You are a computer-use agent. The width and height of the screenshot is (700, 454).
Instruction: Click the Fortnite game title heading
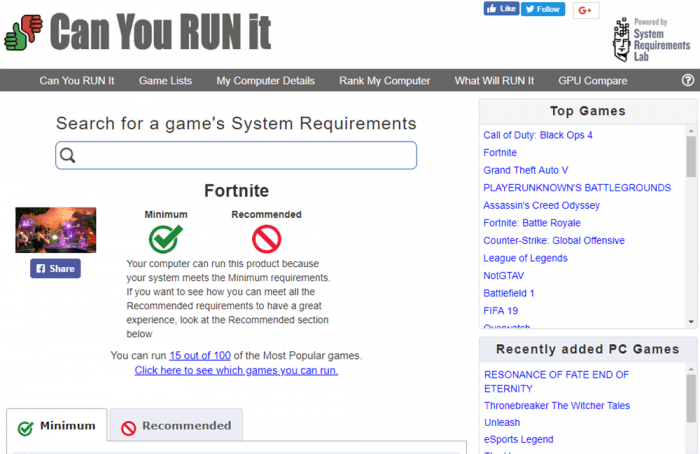pos(237,191)
